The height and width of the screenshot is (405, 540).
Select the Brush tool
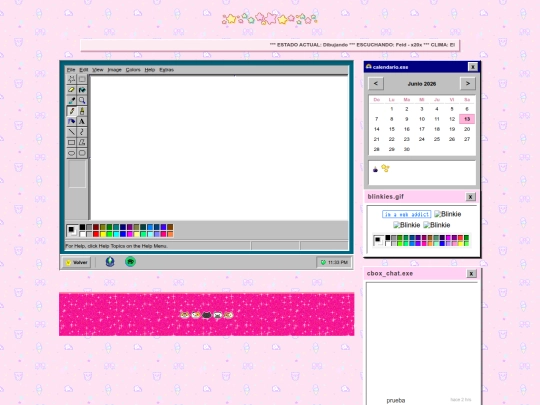click(x=82, y=111)
